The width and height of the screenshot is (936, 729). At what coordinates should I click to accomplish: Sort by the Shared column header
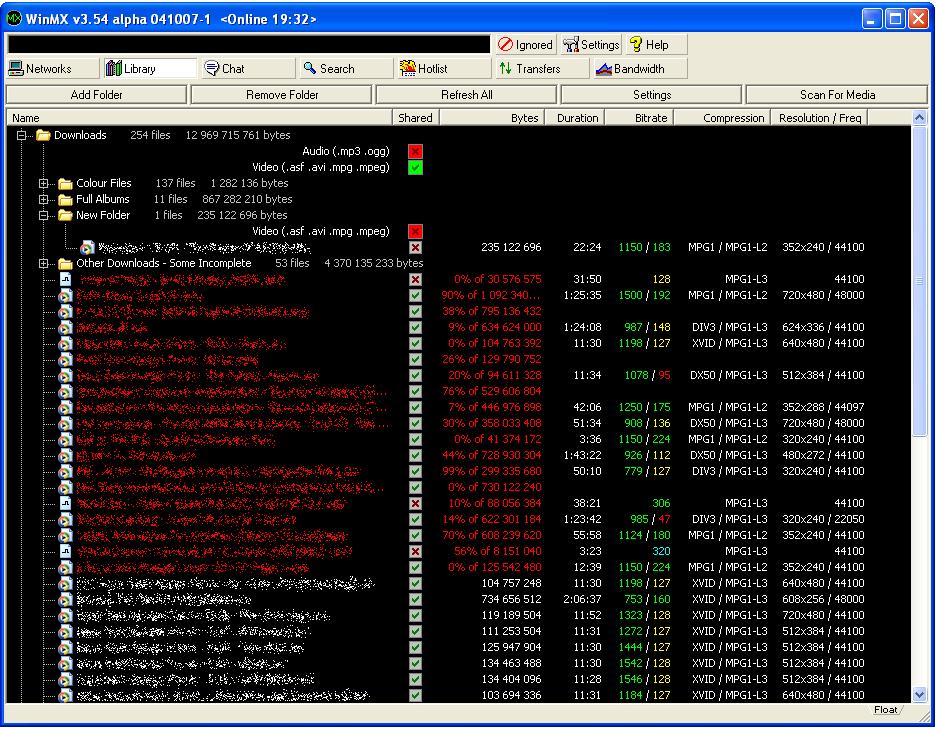[415, 118]
